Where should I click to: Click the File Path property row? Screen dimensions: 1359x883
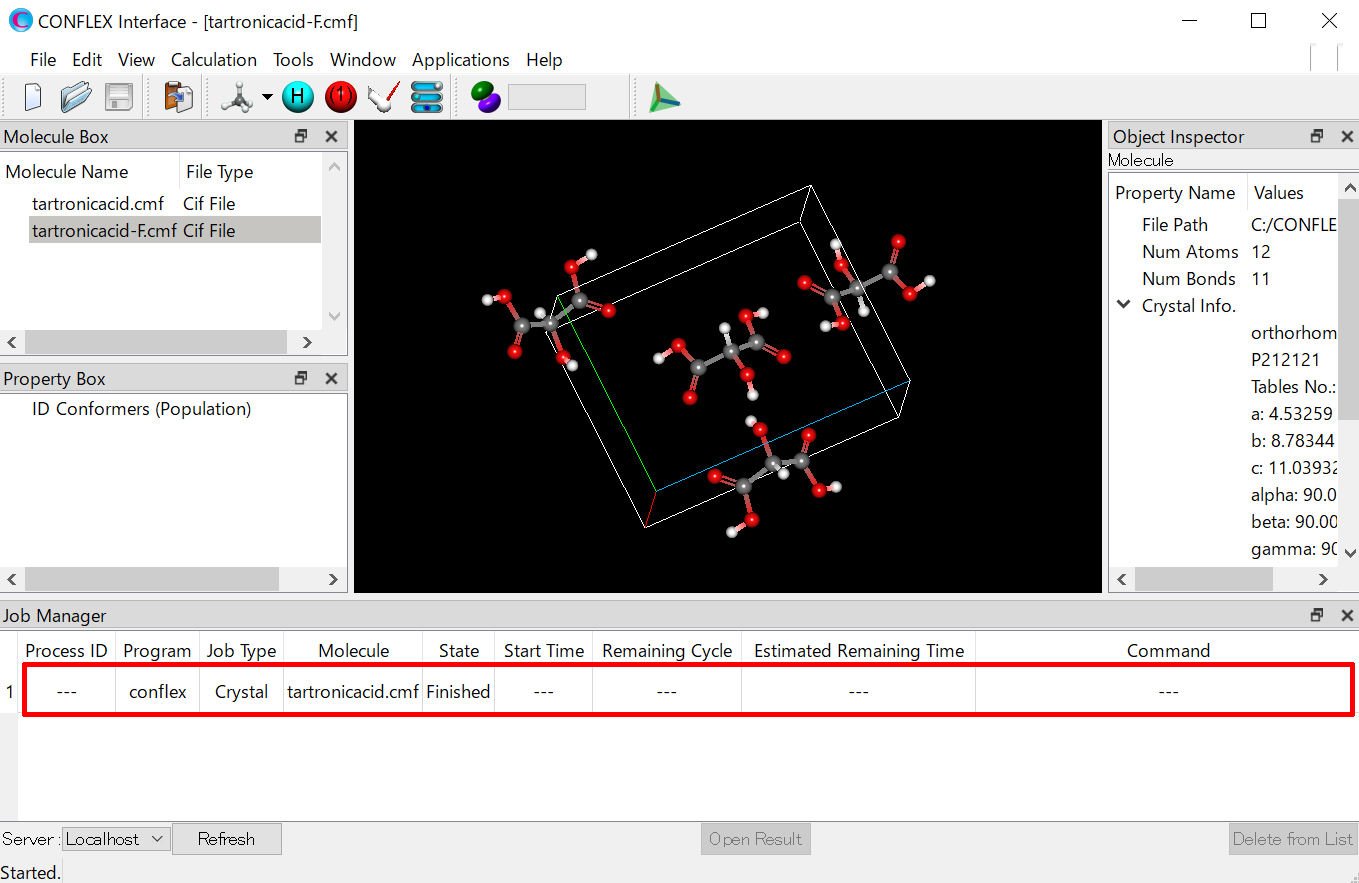[1223, 225]
